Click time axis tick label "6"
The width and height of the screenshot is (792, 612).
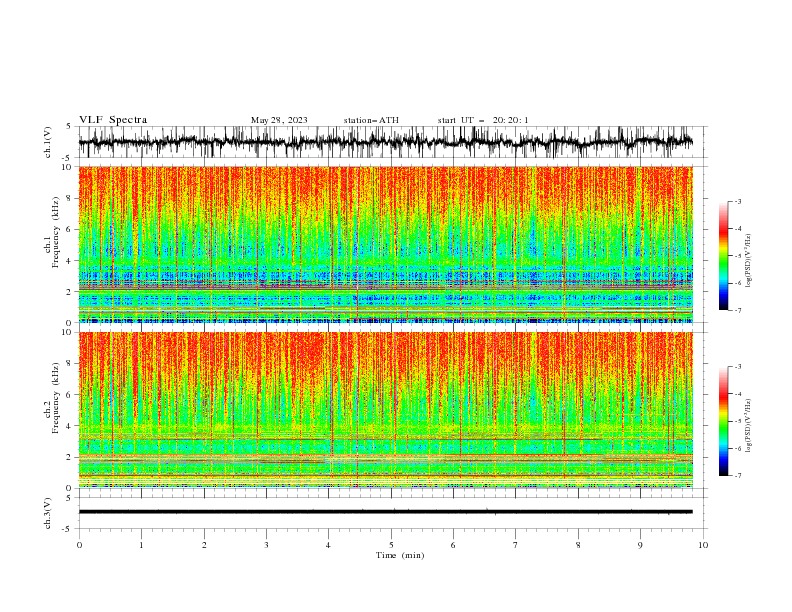coord(453,545)
